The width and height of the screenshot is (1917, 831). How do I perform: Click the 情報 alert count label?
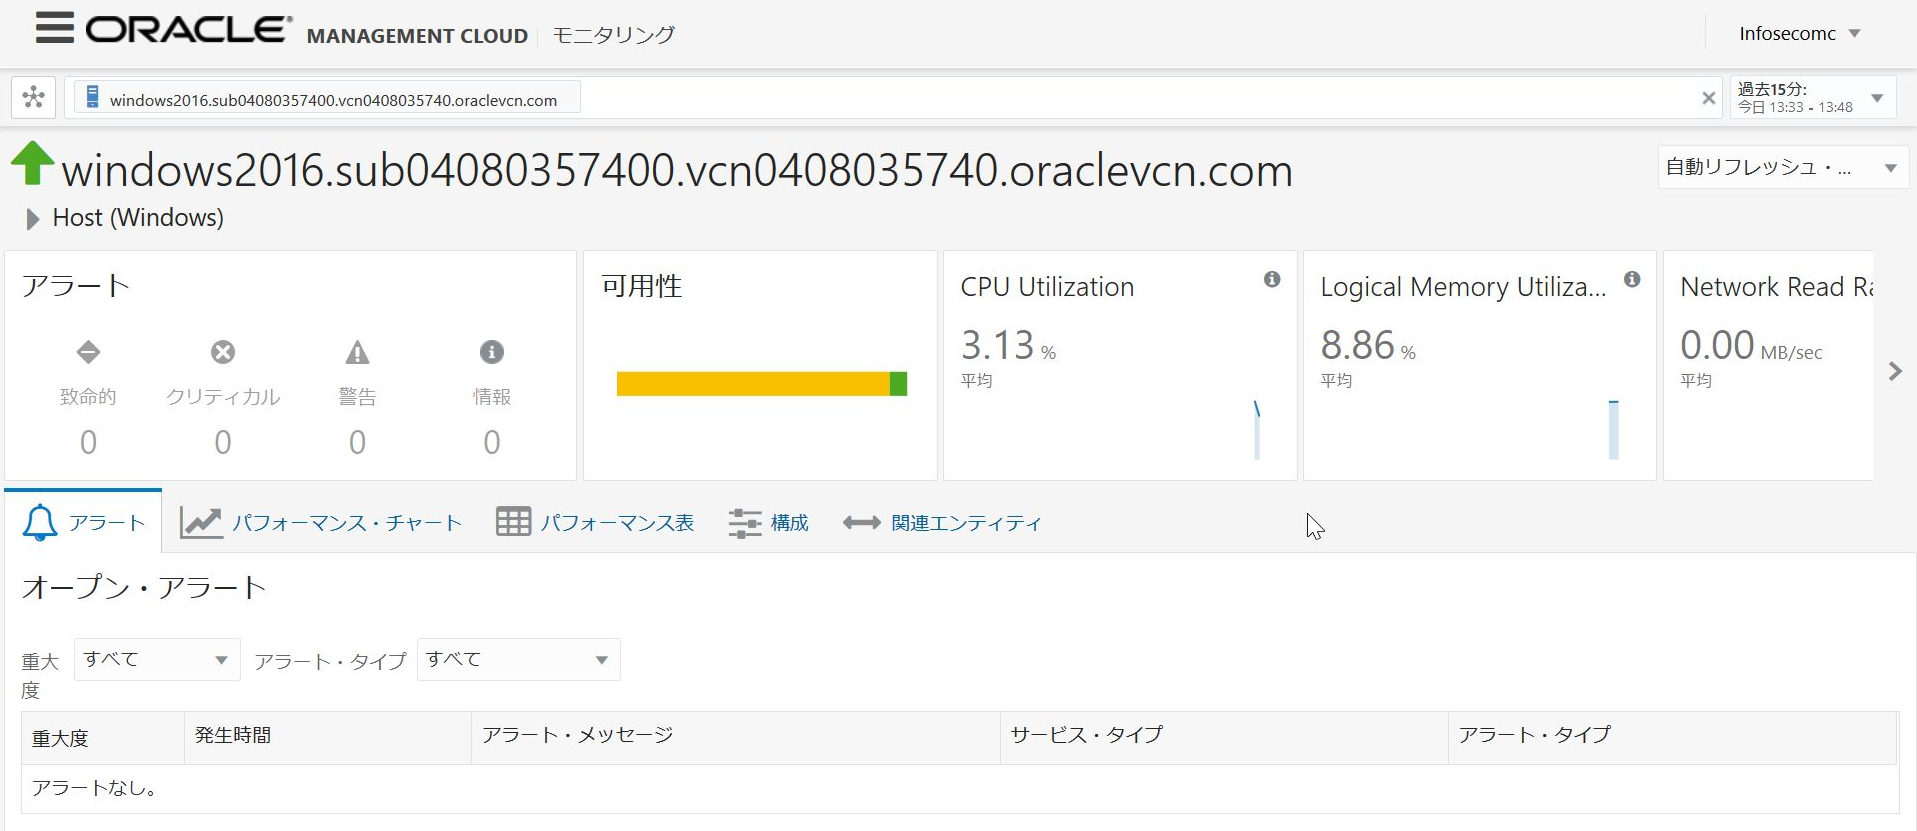pos(491,397)
